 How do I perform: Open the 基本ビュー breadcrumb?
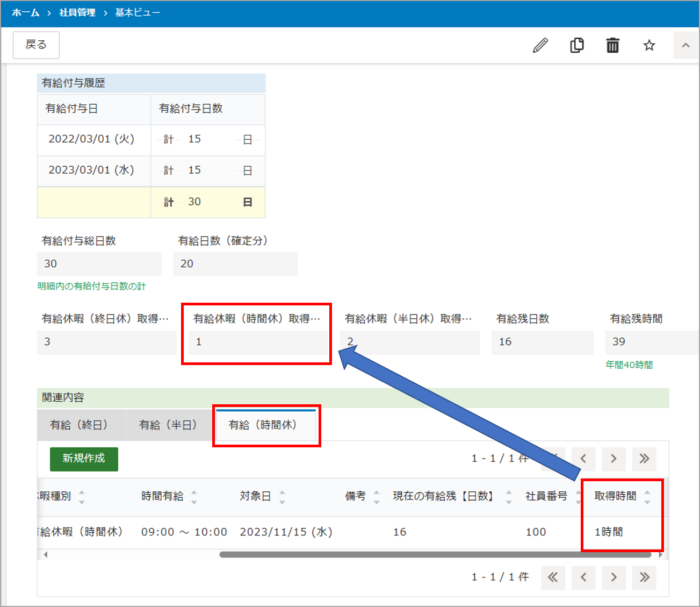138,12
